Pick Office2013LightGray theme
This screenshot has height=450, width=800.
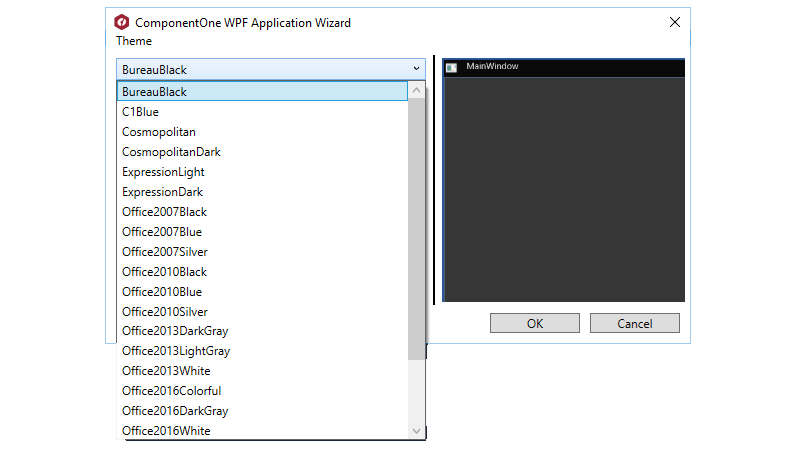(262, 351)
